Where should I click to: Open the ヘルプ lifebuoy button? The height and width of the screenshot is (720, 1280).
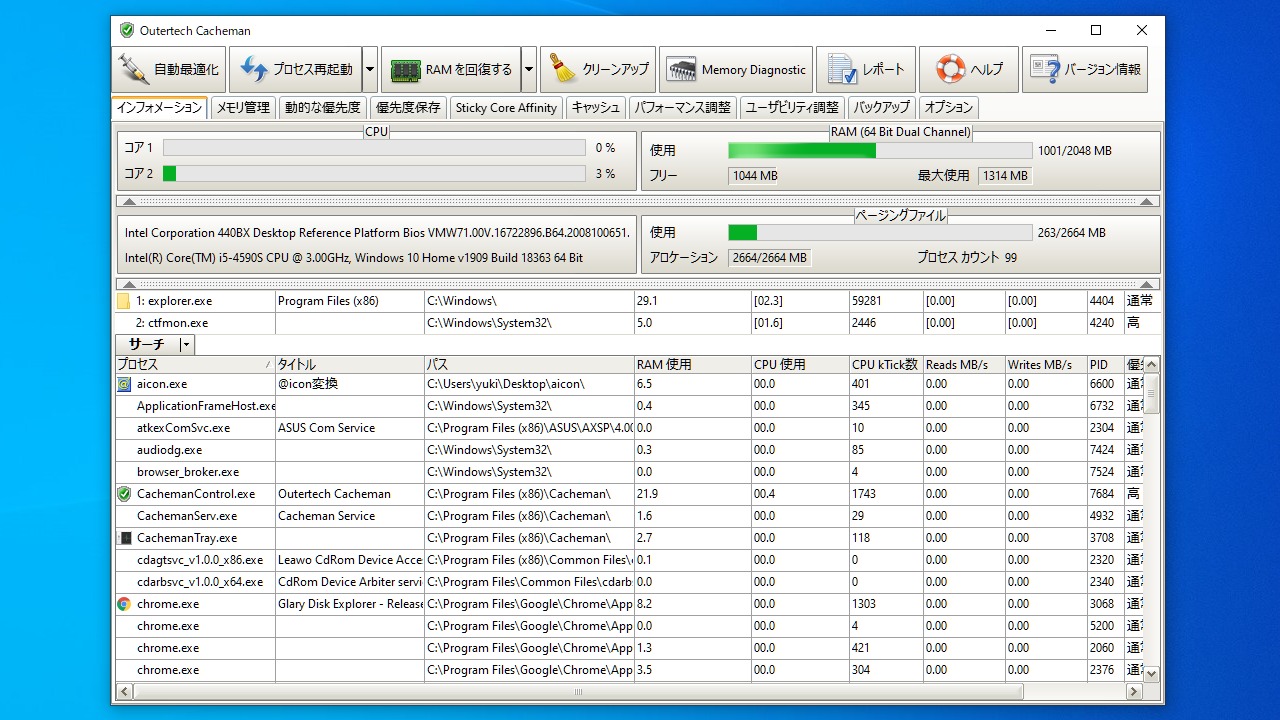(x=968, y=70)
